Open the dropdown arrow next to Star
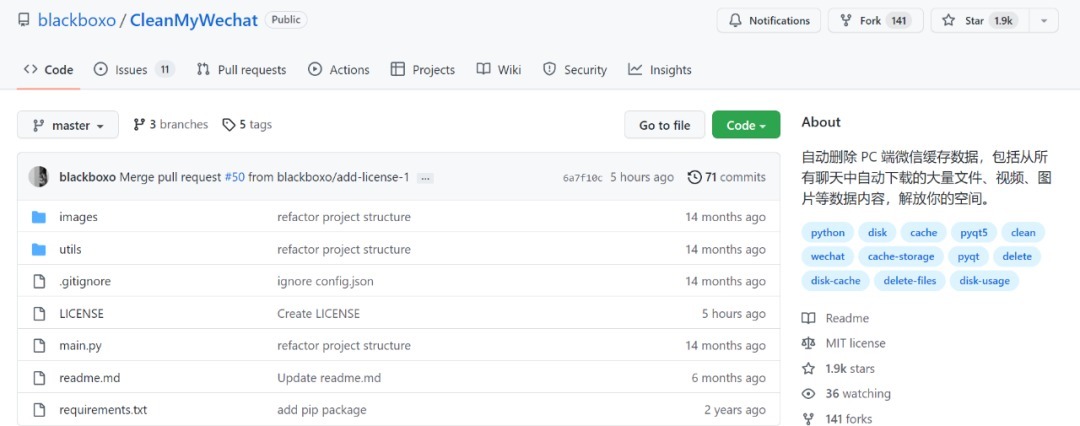The height and width of the screenshot is (426, 1080). [x=1043, y=20]
